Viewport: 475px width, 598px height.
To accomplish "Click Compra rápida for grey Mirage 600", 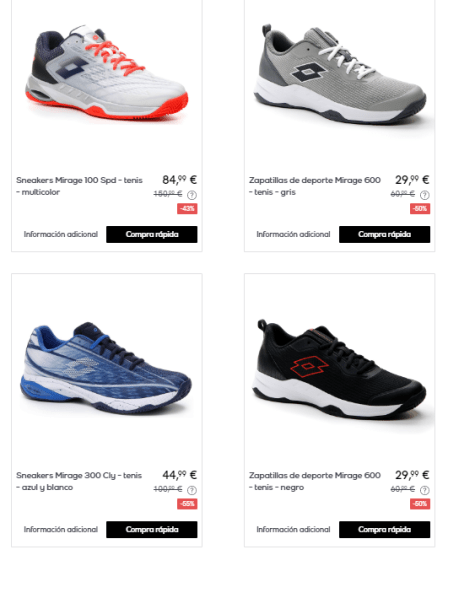I will point(385,234).
